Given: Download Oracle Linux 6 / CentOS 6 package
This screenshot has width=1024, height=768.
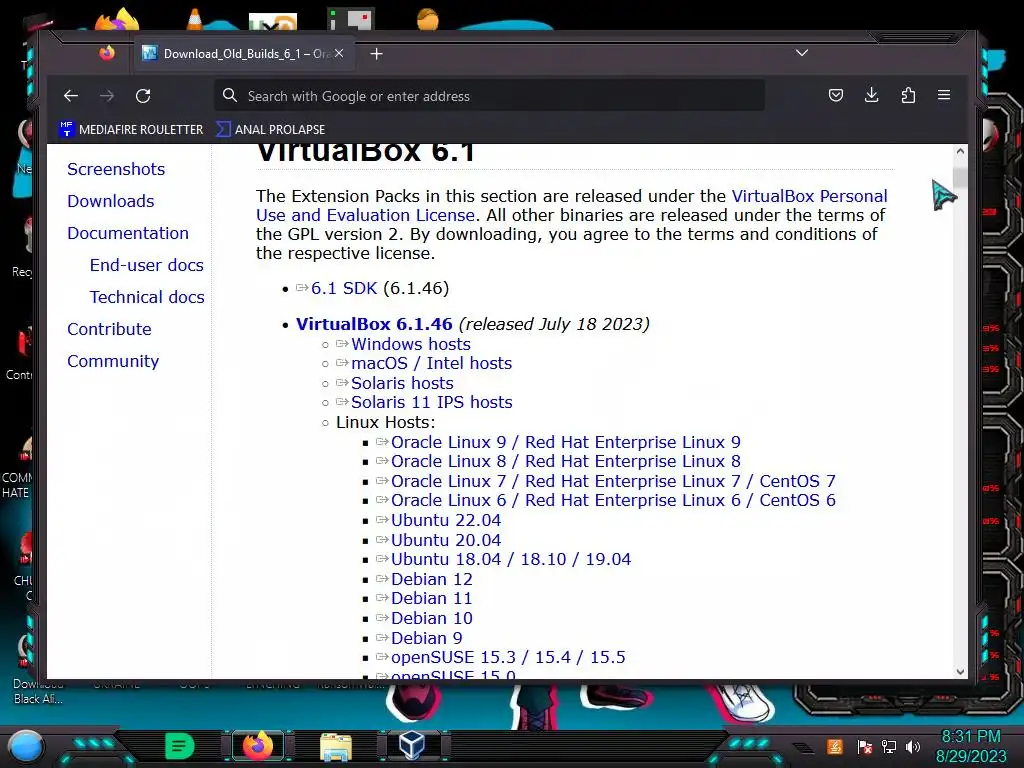Looking at the screenshot, I should point(613,500).
